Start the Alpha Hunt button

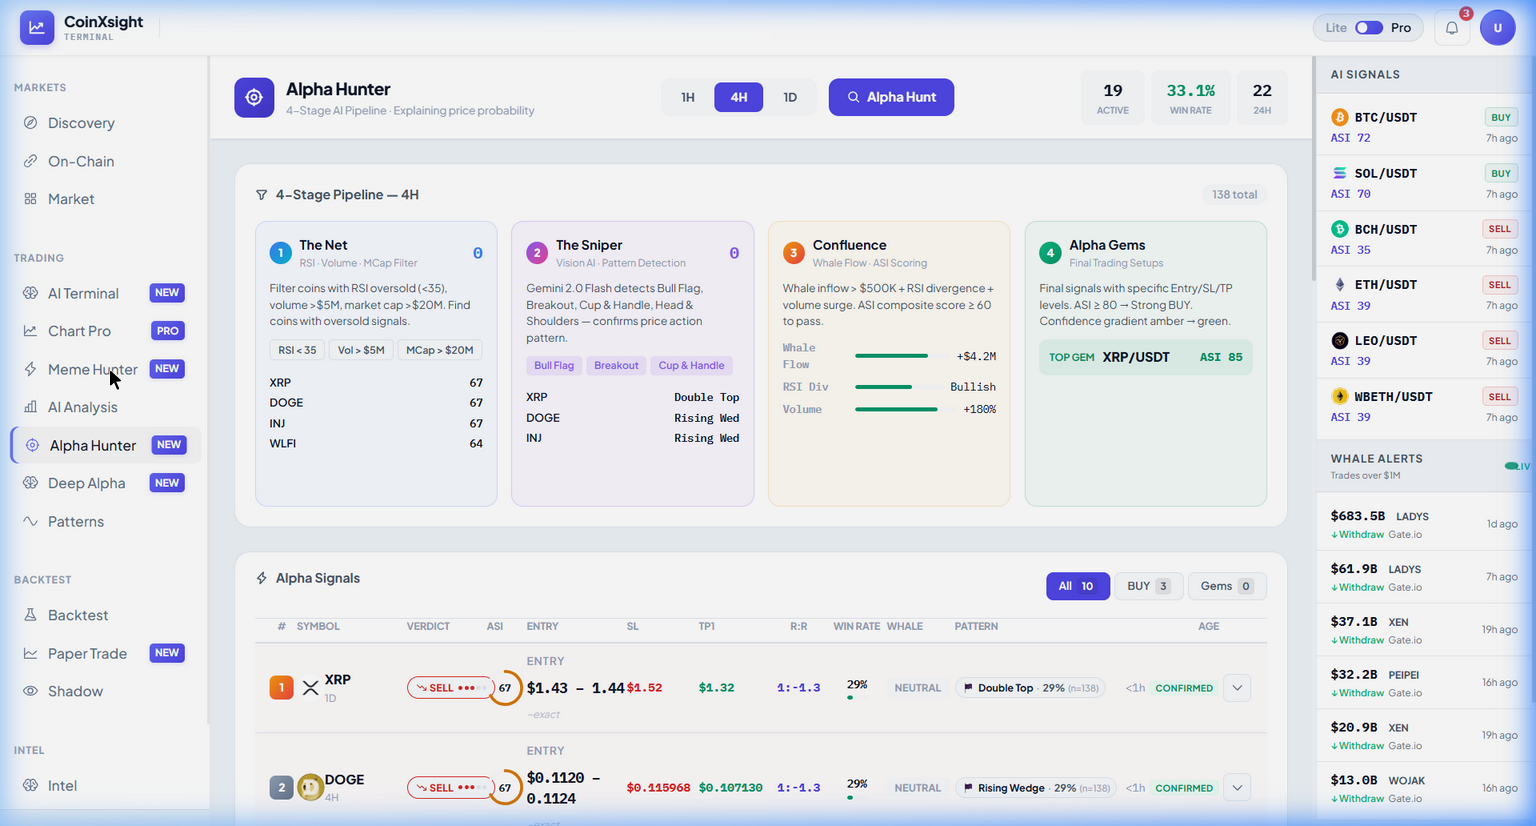click(891, 97)
